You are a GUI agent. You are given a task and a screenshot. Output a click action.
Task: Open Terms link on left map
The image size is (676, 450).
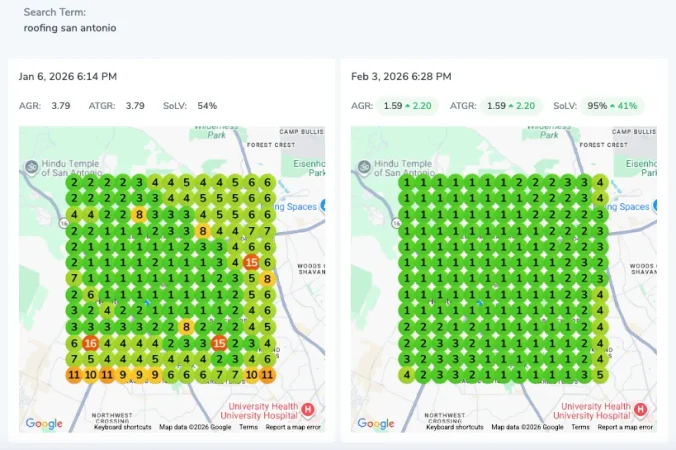click(x=248, y=427)
